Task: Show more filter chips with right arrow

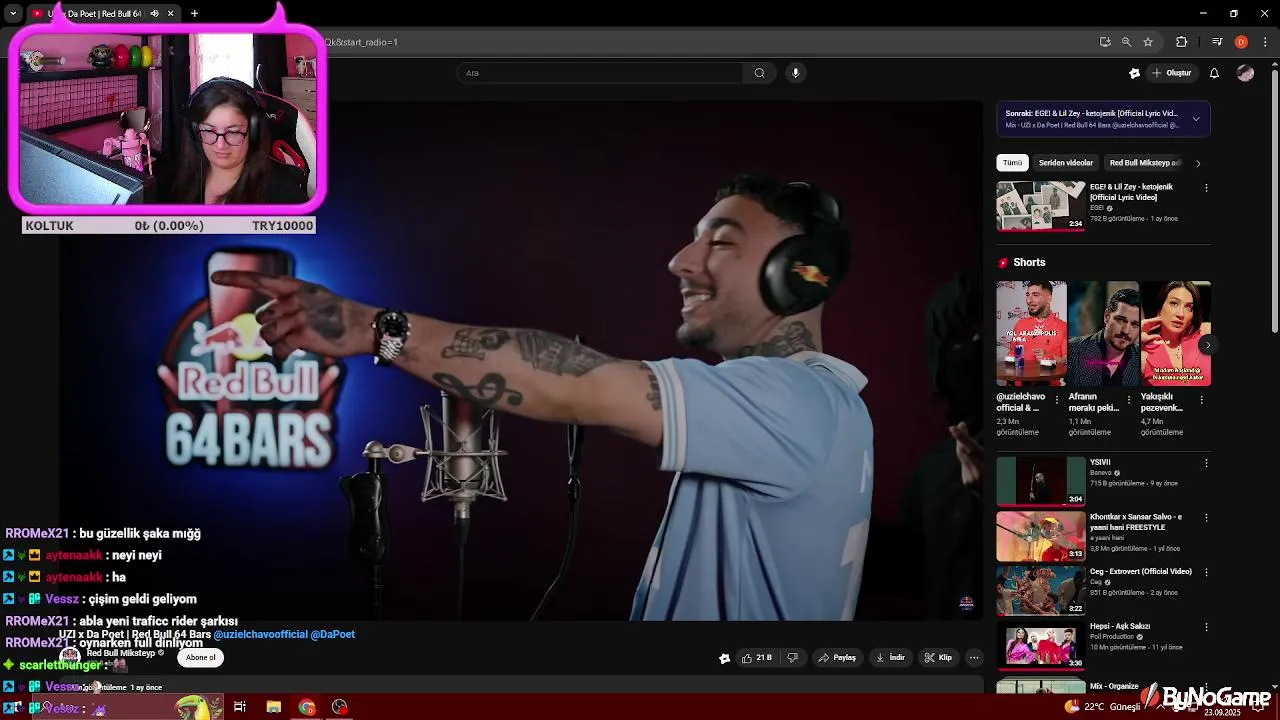Action: [x=1198, y=163]
